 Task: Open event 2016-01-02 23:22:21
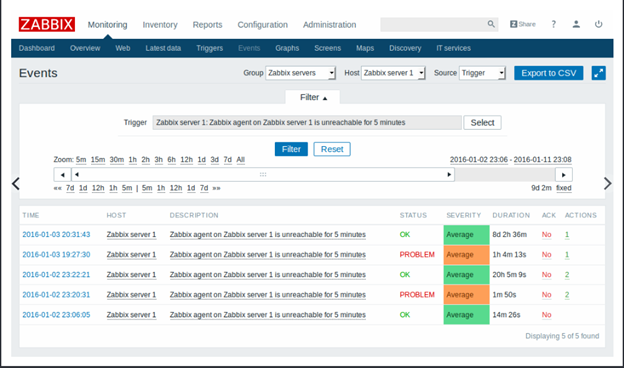[56, 275]
